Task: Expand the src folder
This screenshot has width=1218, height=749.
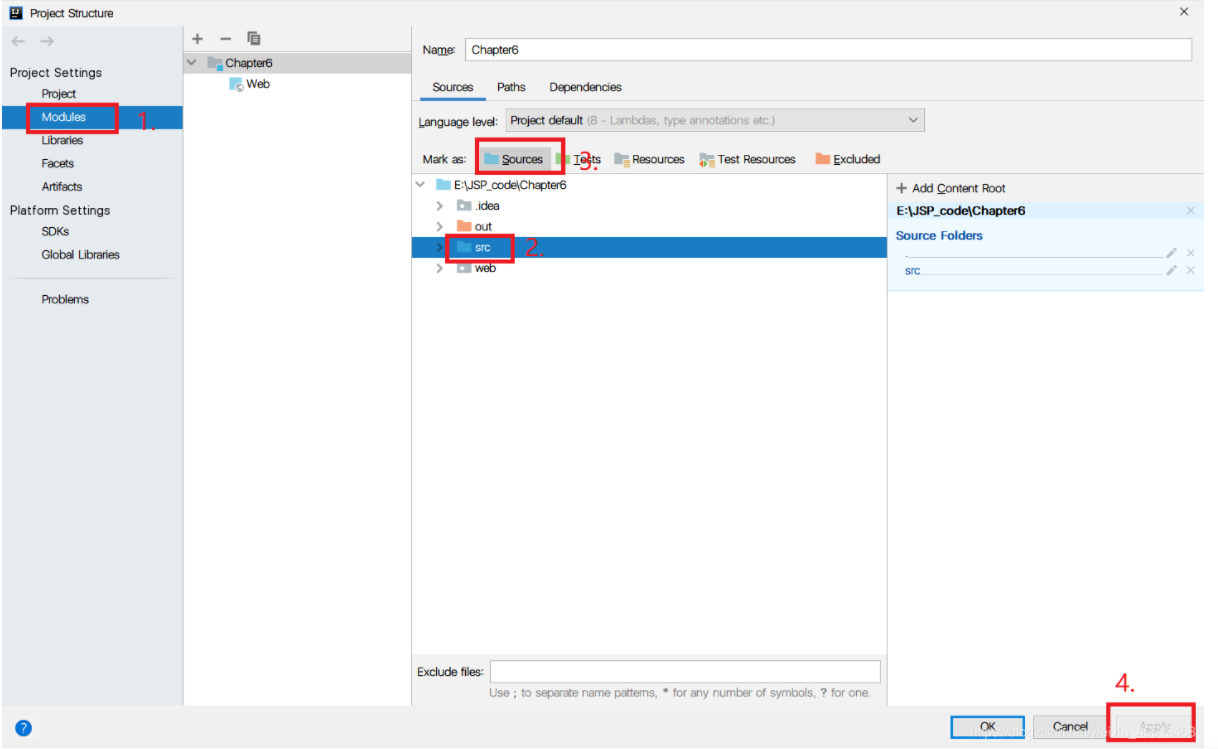Action: (439, 247)
